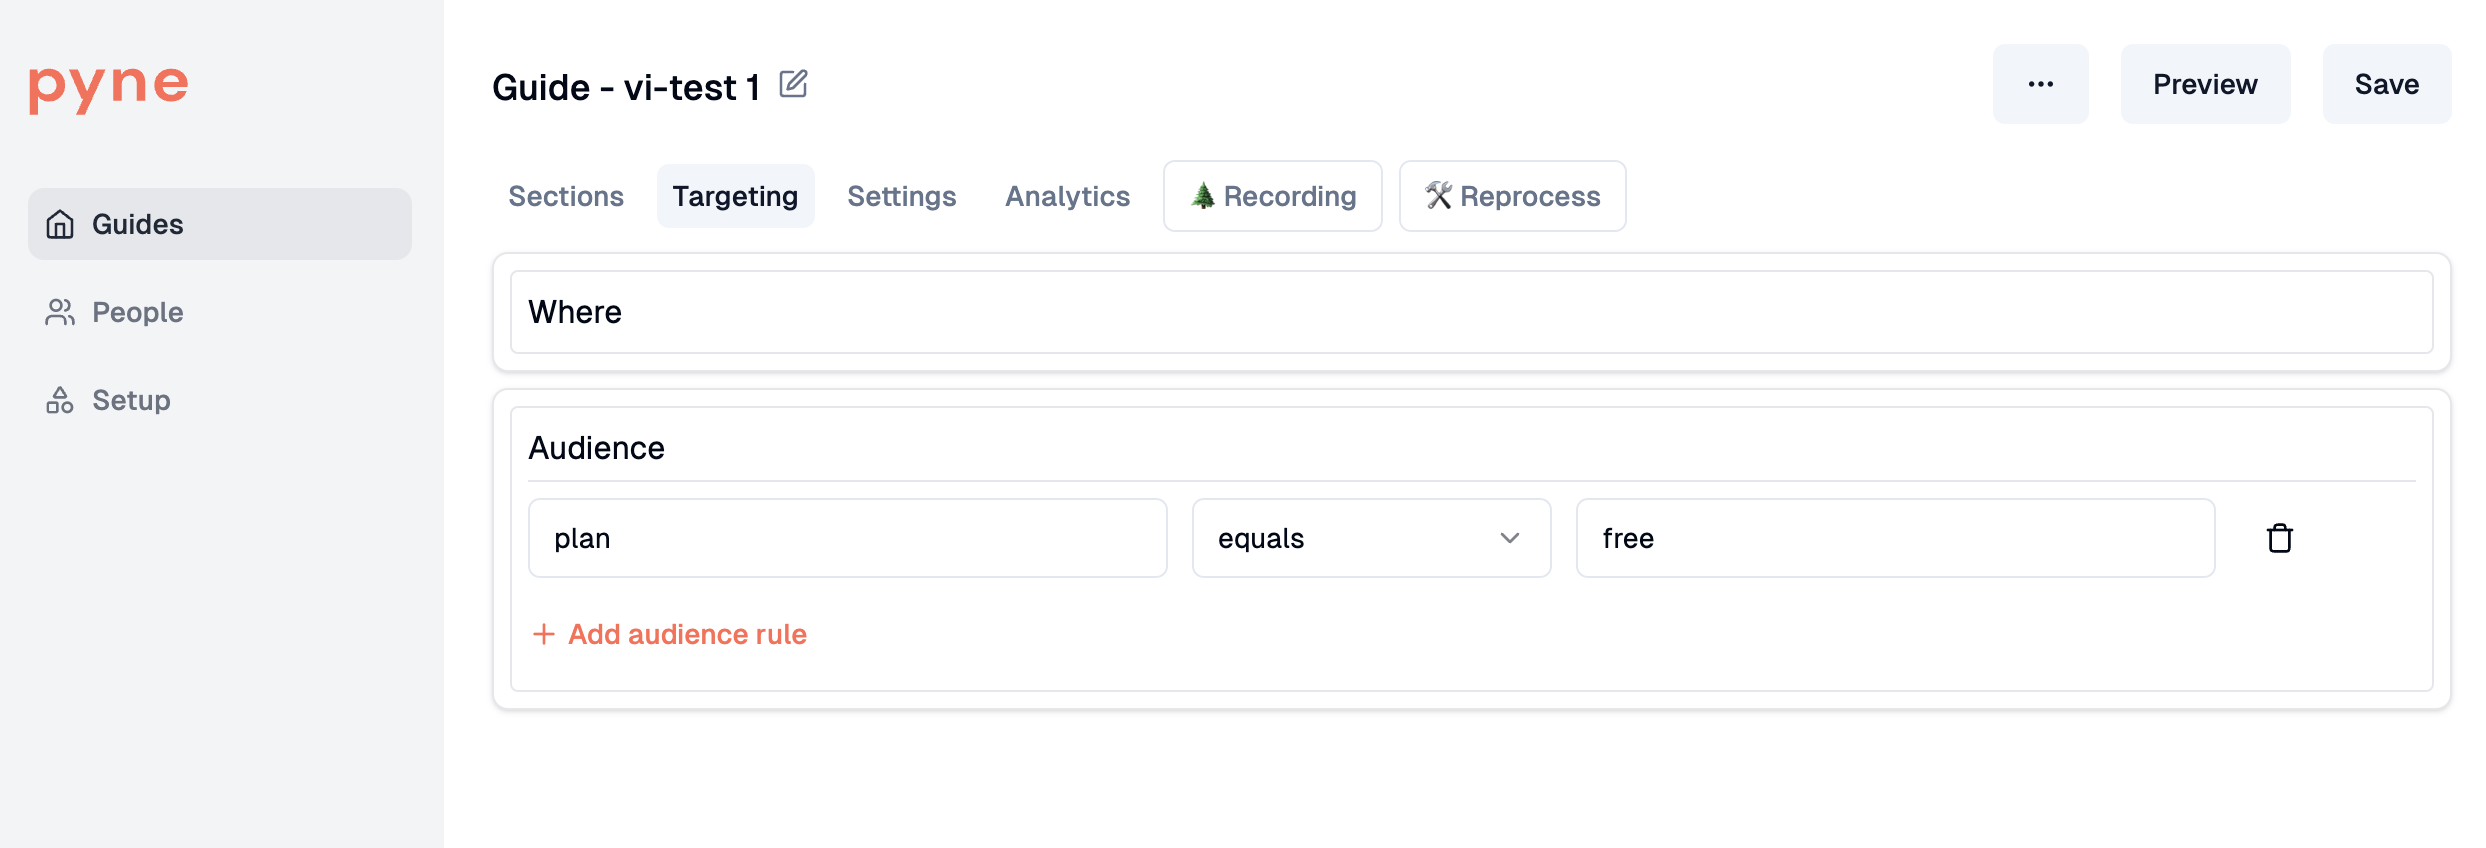Open Setup in the sidebar
2486x848 pixels.
point(220,400)
